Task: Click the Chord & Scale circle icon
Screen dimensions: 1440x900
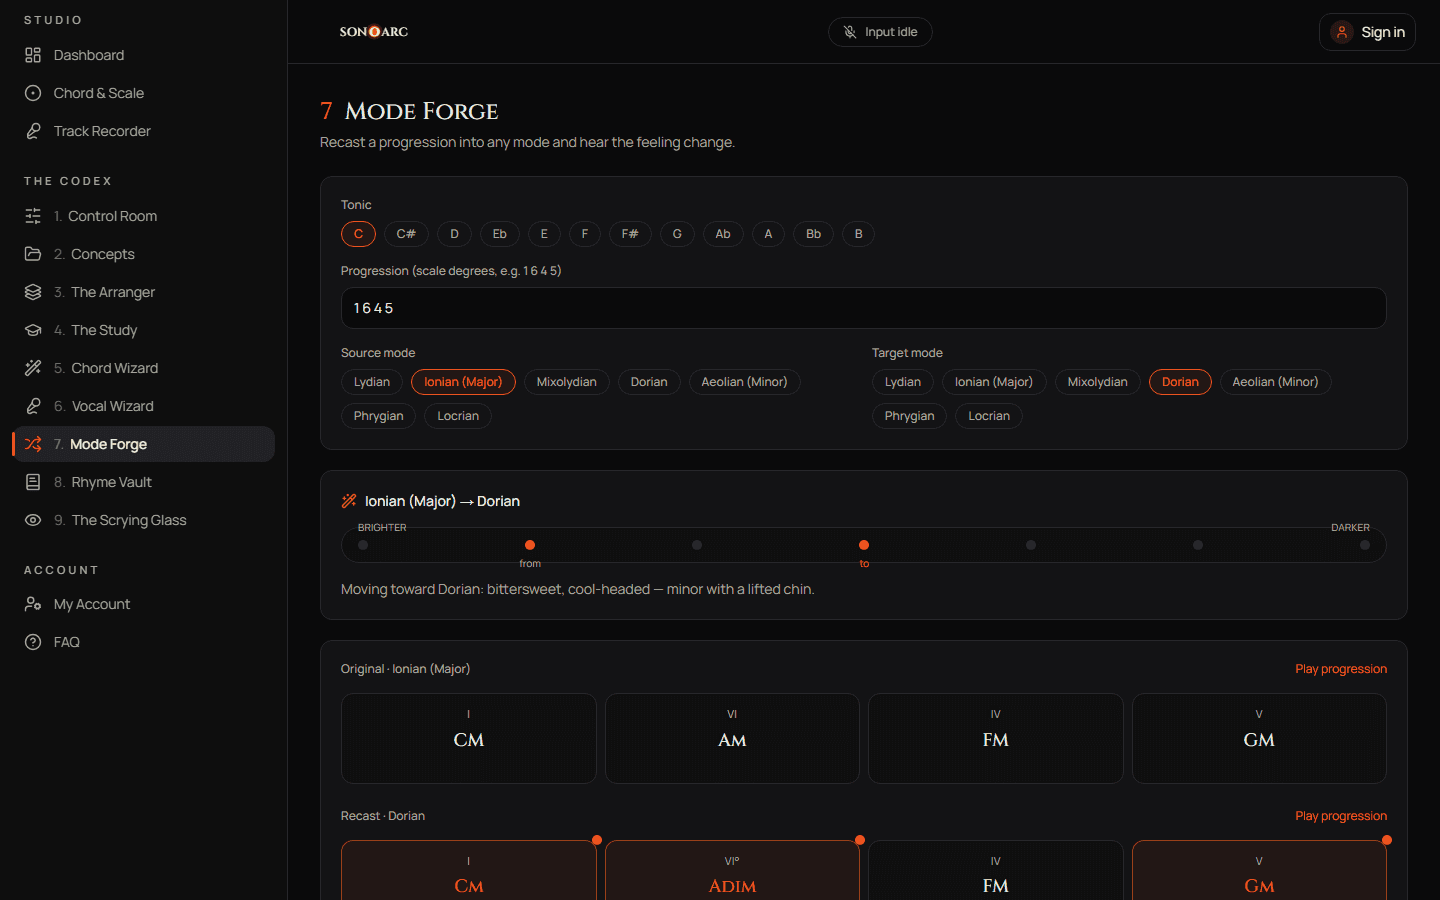Action: 33,93
